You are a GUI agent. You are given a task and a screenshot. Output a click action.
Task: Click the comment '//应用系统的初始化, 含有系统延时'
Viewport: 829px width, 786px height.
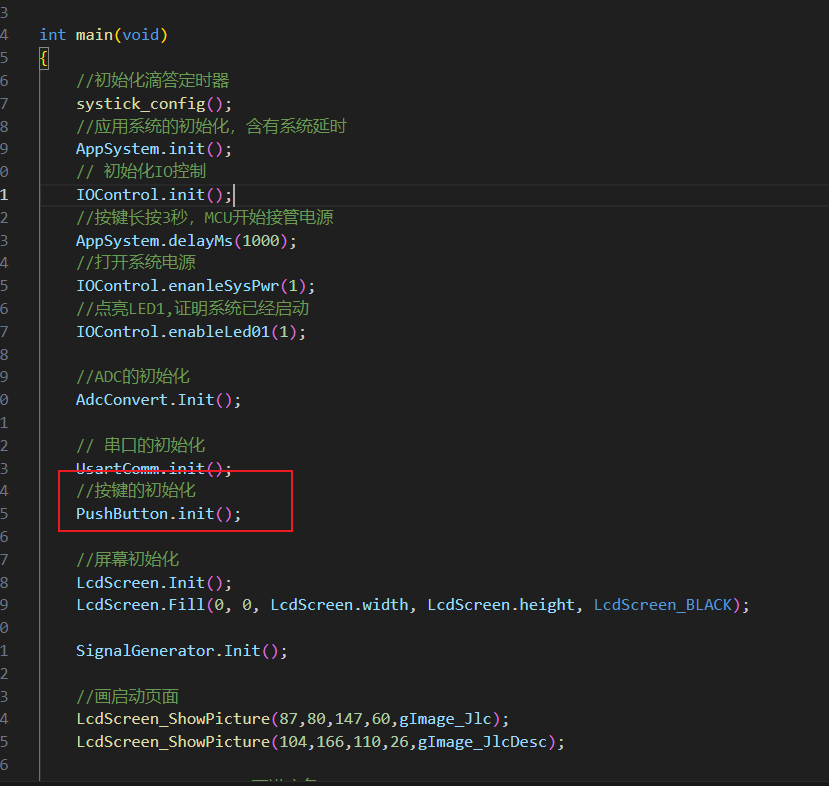[x=211, y=126]
